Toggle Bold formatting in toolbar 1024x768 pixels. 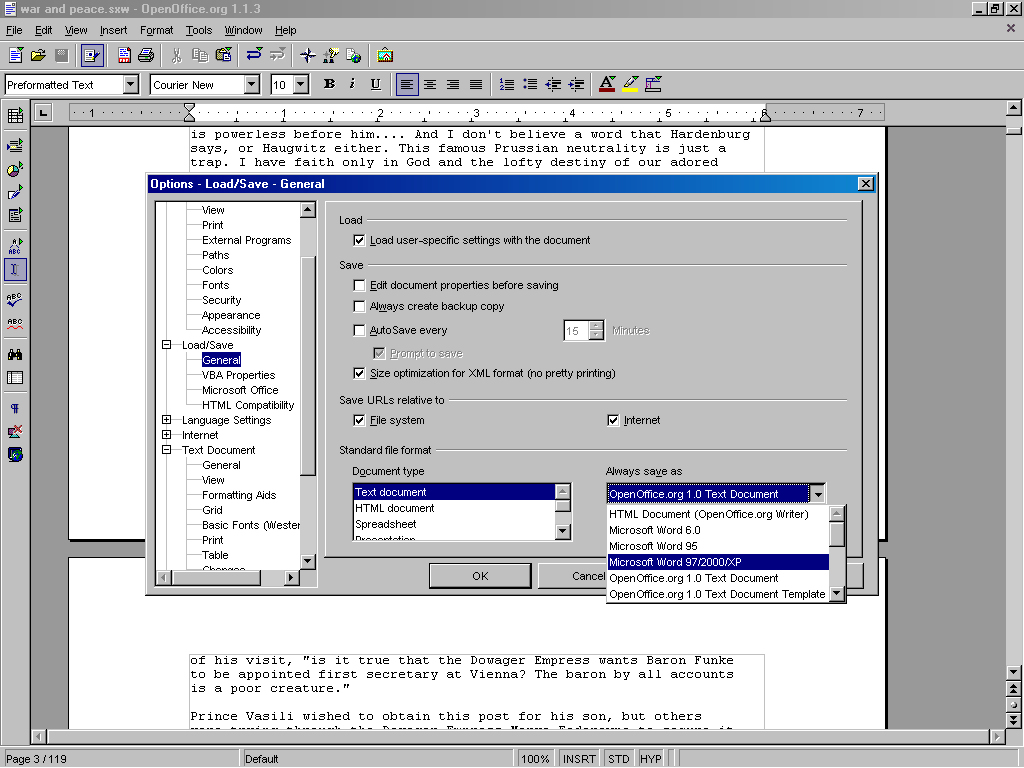pyautogui.click(x=329, y=85)
